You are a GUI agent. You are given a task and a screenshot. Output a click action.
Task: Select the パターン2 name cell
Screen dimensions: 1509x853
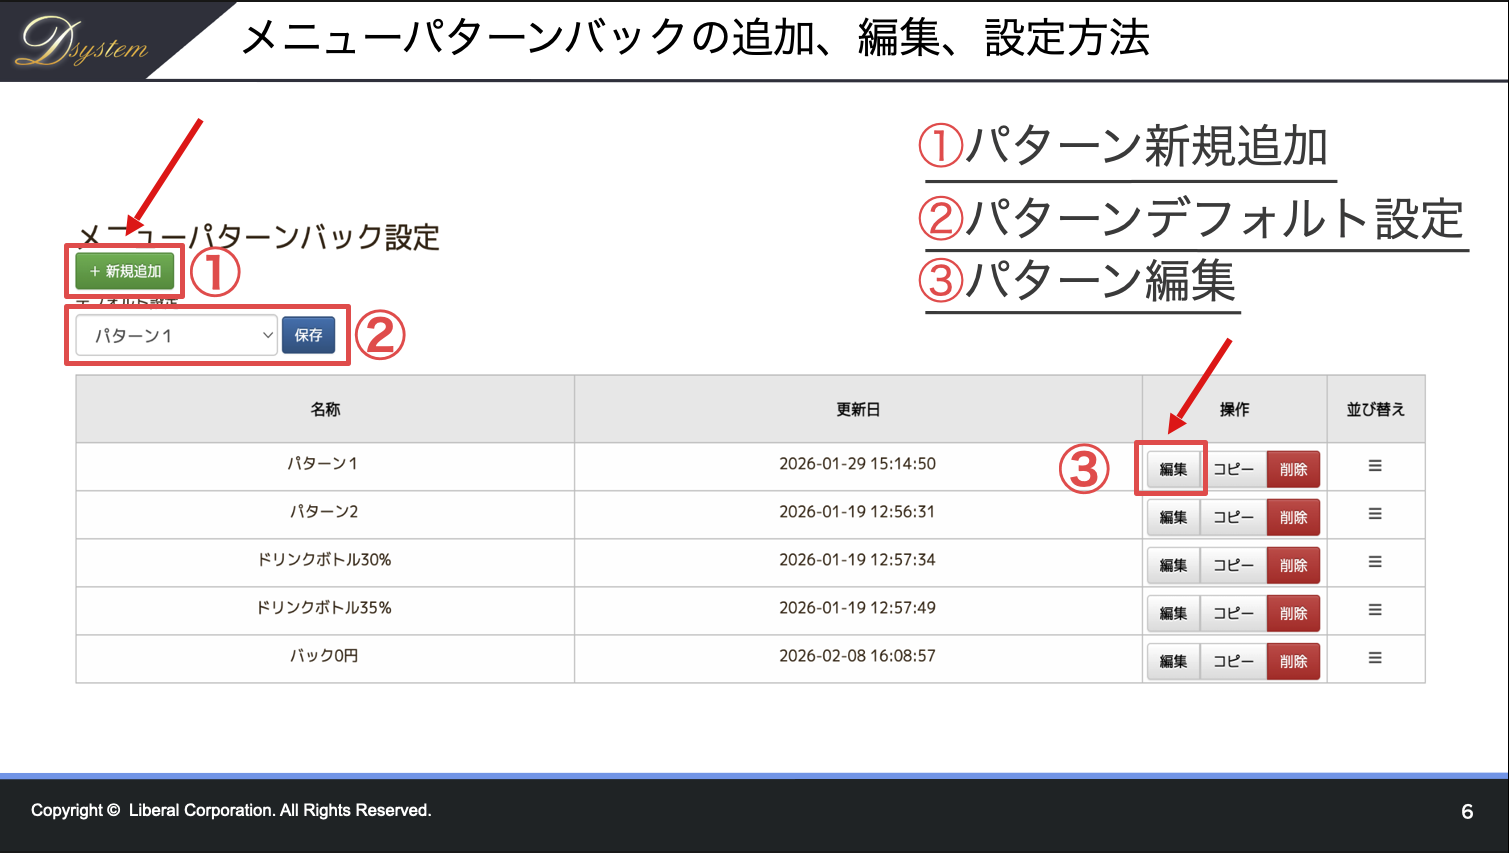tap(325, 514)
